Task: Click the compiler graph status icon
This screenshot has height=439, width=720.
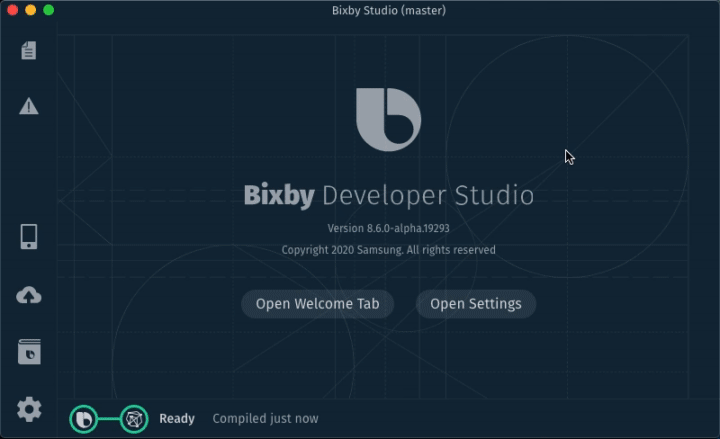Action: [x=134, y=419]
